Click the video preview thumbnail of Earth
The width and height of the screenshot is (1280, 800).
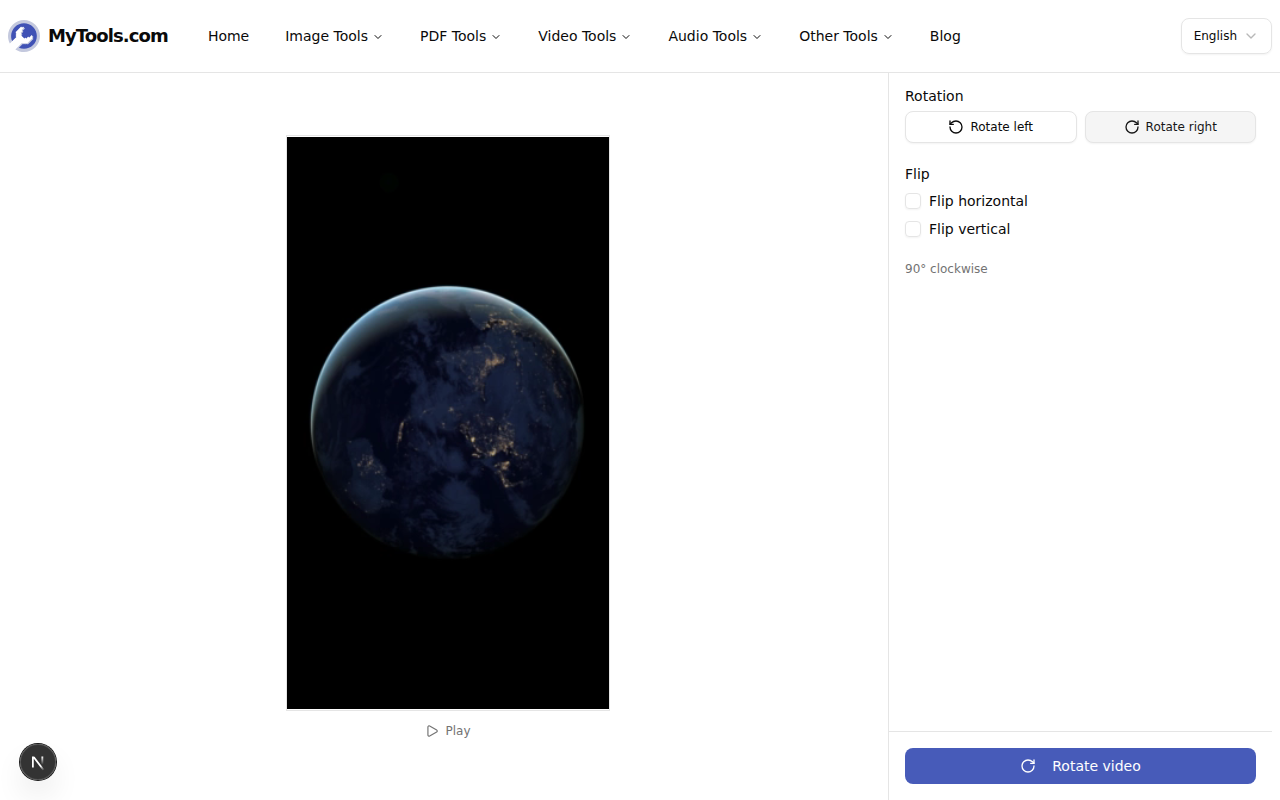tap(448, 422)
